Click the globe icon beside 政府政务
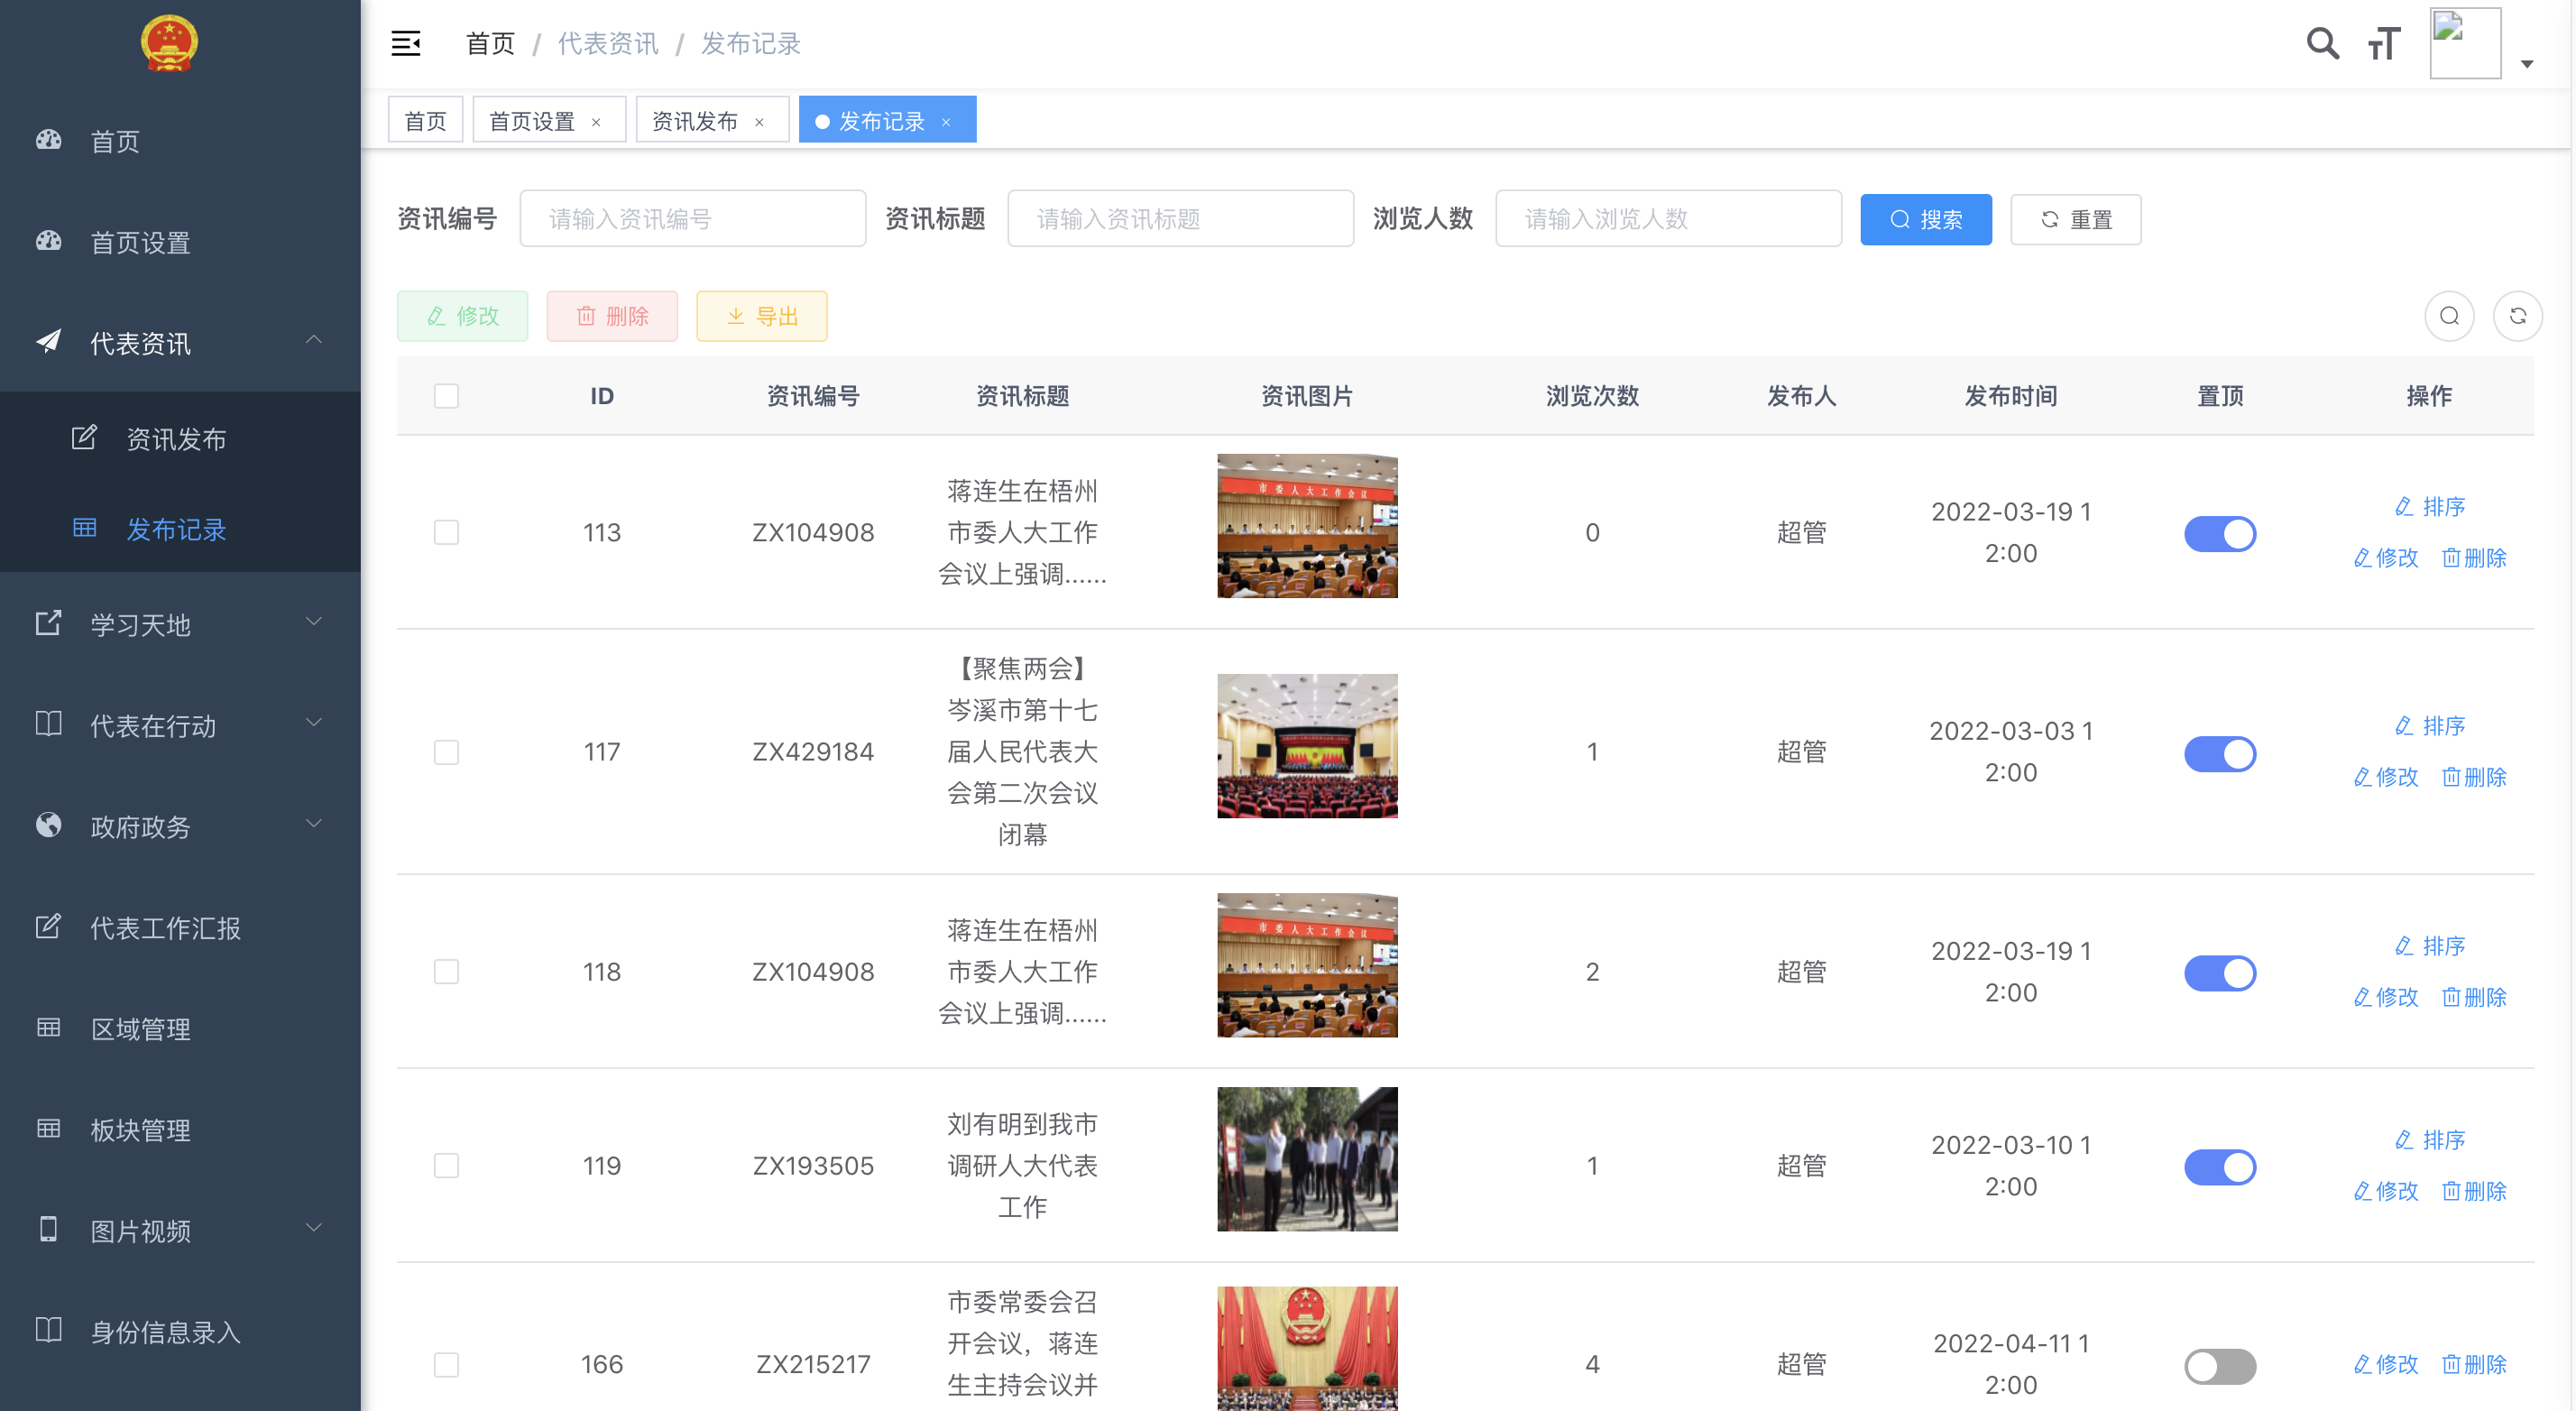The image size is (2576, 1411). (48, 825)
